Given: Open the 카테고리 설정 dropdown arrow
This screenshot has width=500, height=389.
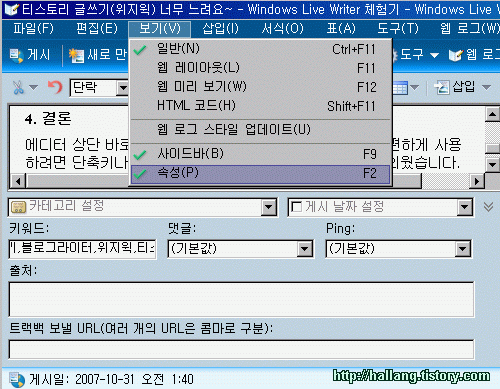Looking at the screenshot, I should 269,207.
